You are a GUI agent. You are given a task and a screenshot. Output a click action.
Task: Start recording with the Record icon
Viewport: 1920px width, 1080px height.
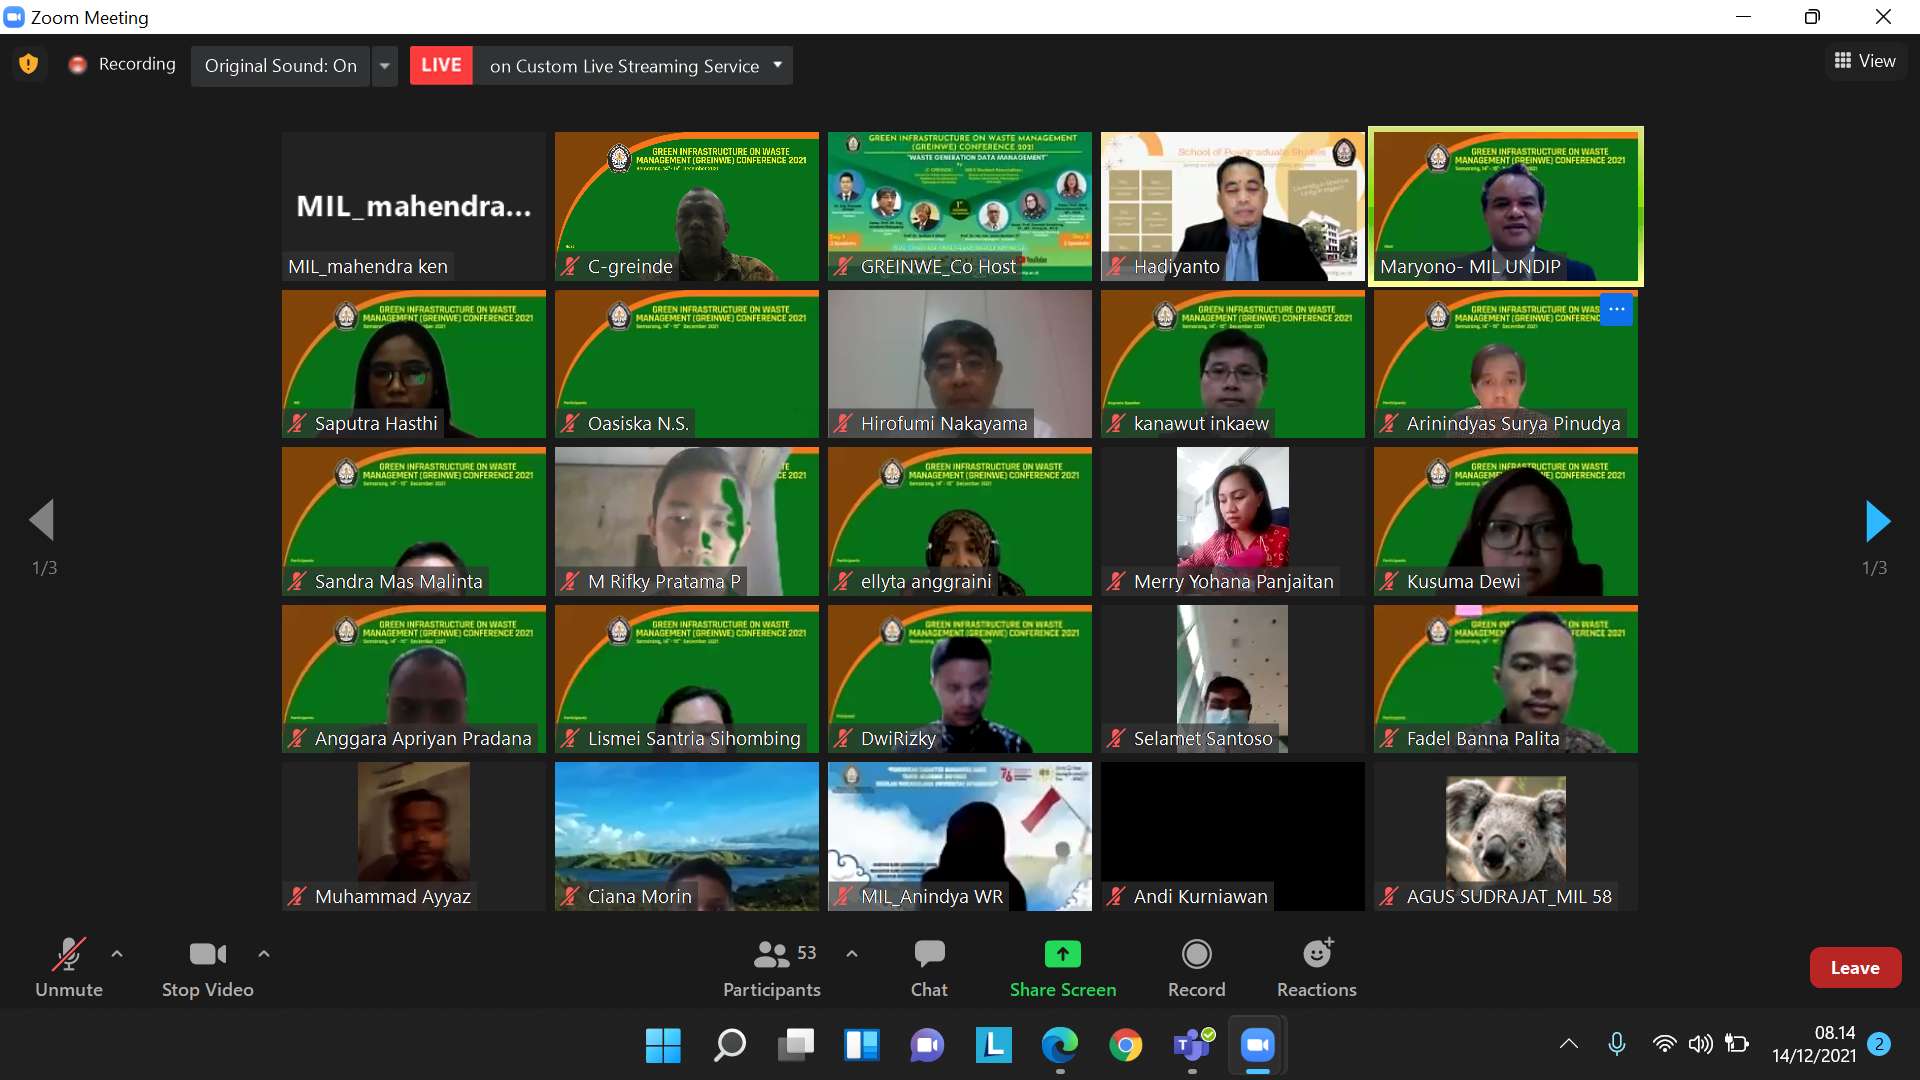coord(1196,955)
